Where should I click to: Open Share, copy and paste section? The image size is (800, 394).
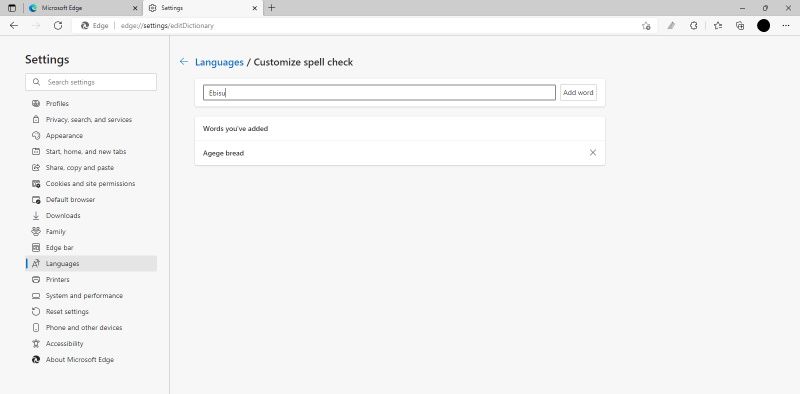pos(91,167)
